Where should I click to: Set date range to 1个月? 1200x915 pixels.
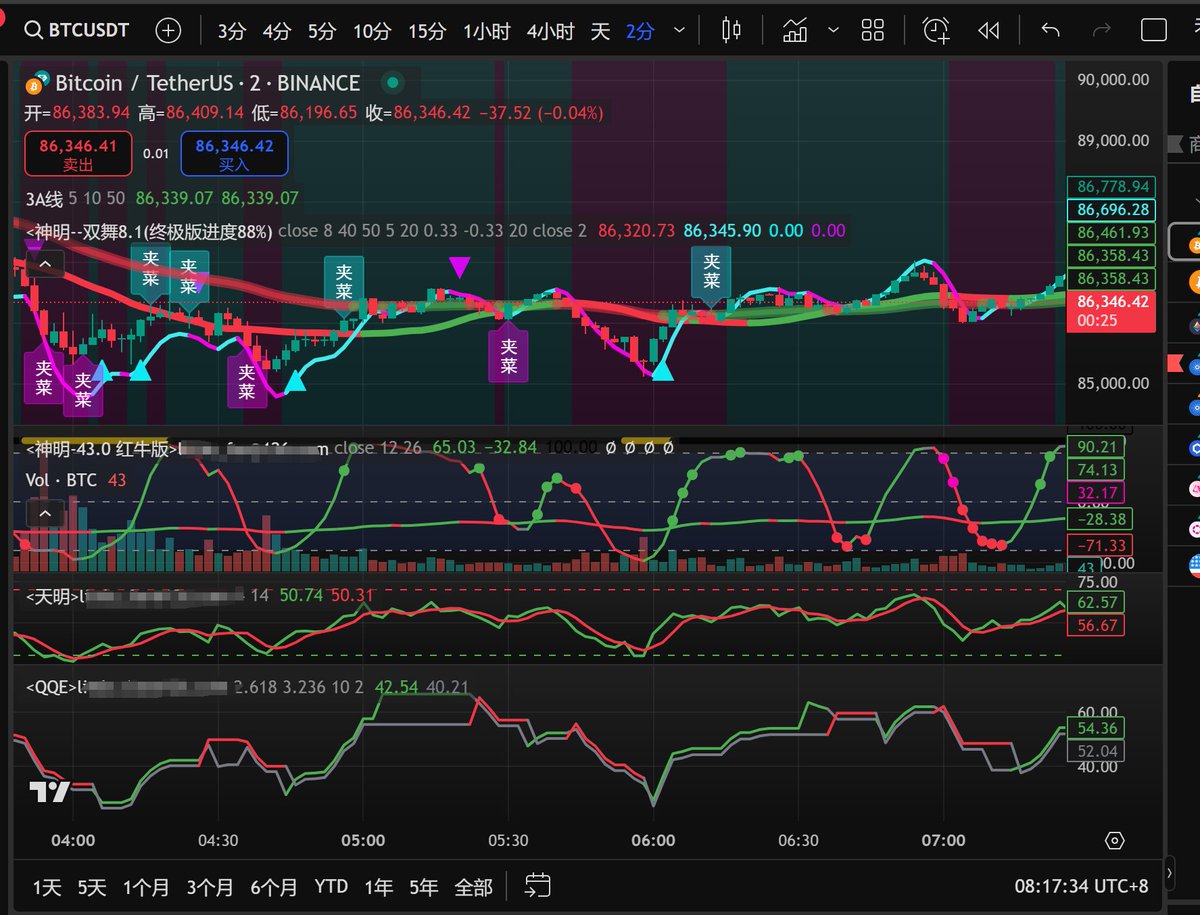pyautogui.click(x=146, y=887)
